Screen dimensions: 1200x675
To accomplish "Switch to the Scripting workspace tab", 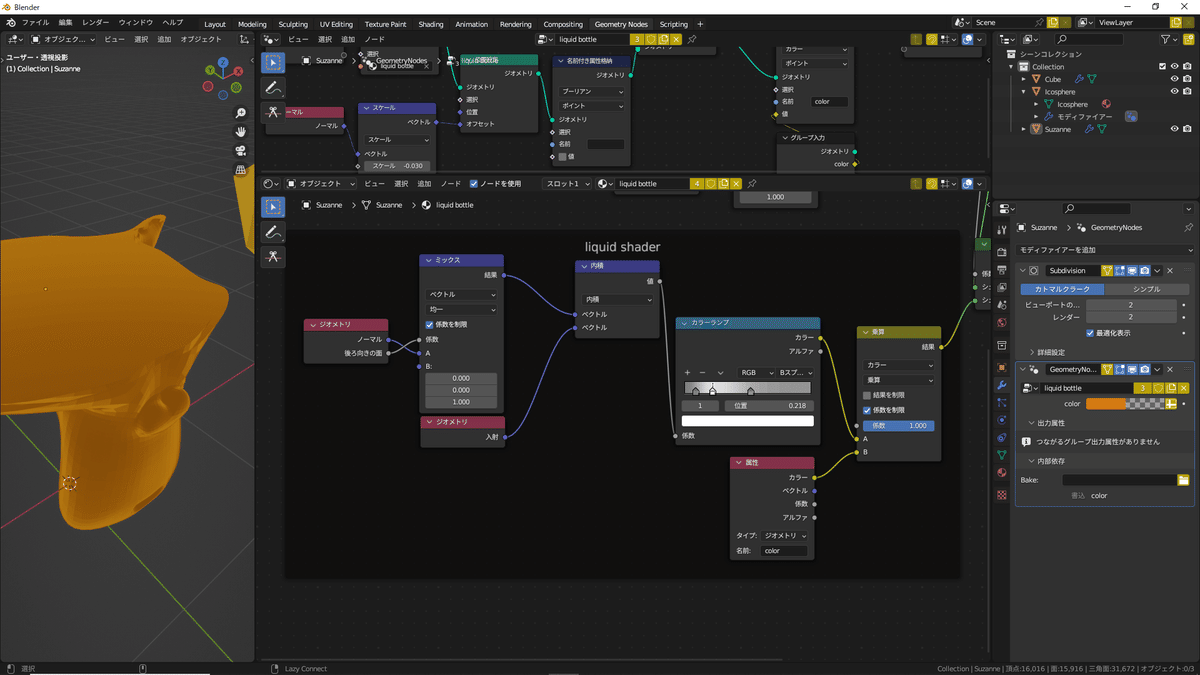I will coord(674,24).
